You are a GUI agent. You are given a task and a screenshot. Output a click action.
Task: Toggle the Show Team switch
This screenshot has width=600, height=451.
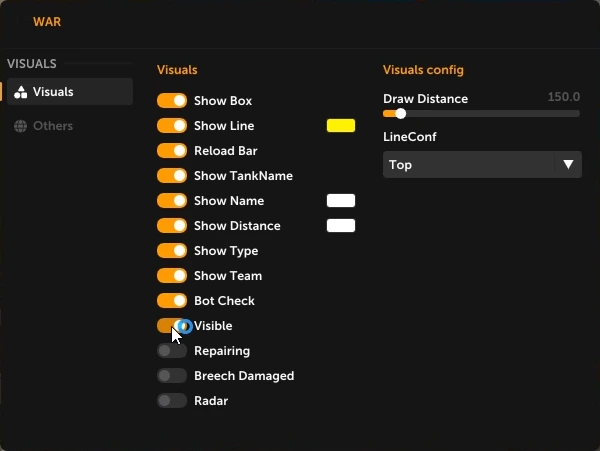pyautogui.click(x=172, y=275)
